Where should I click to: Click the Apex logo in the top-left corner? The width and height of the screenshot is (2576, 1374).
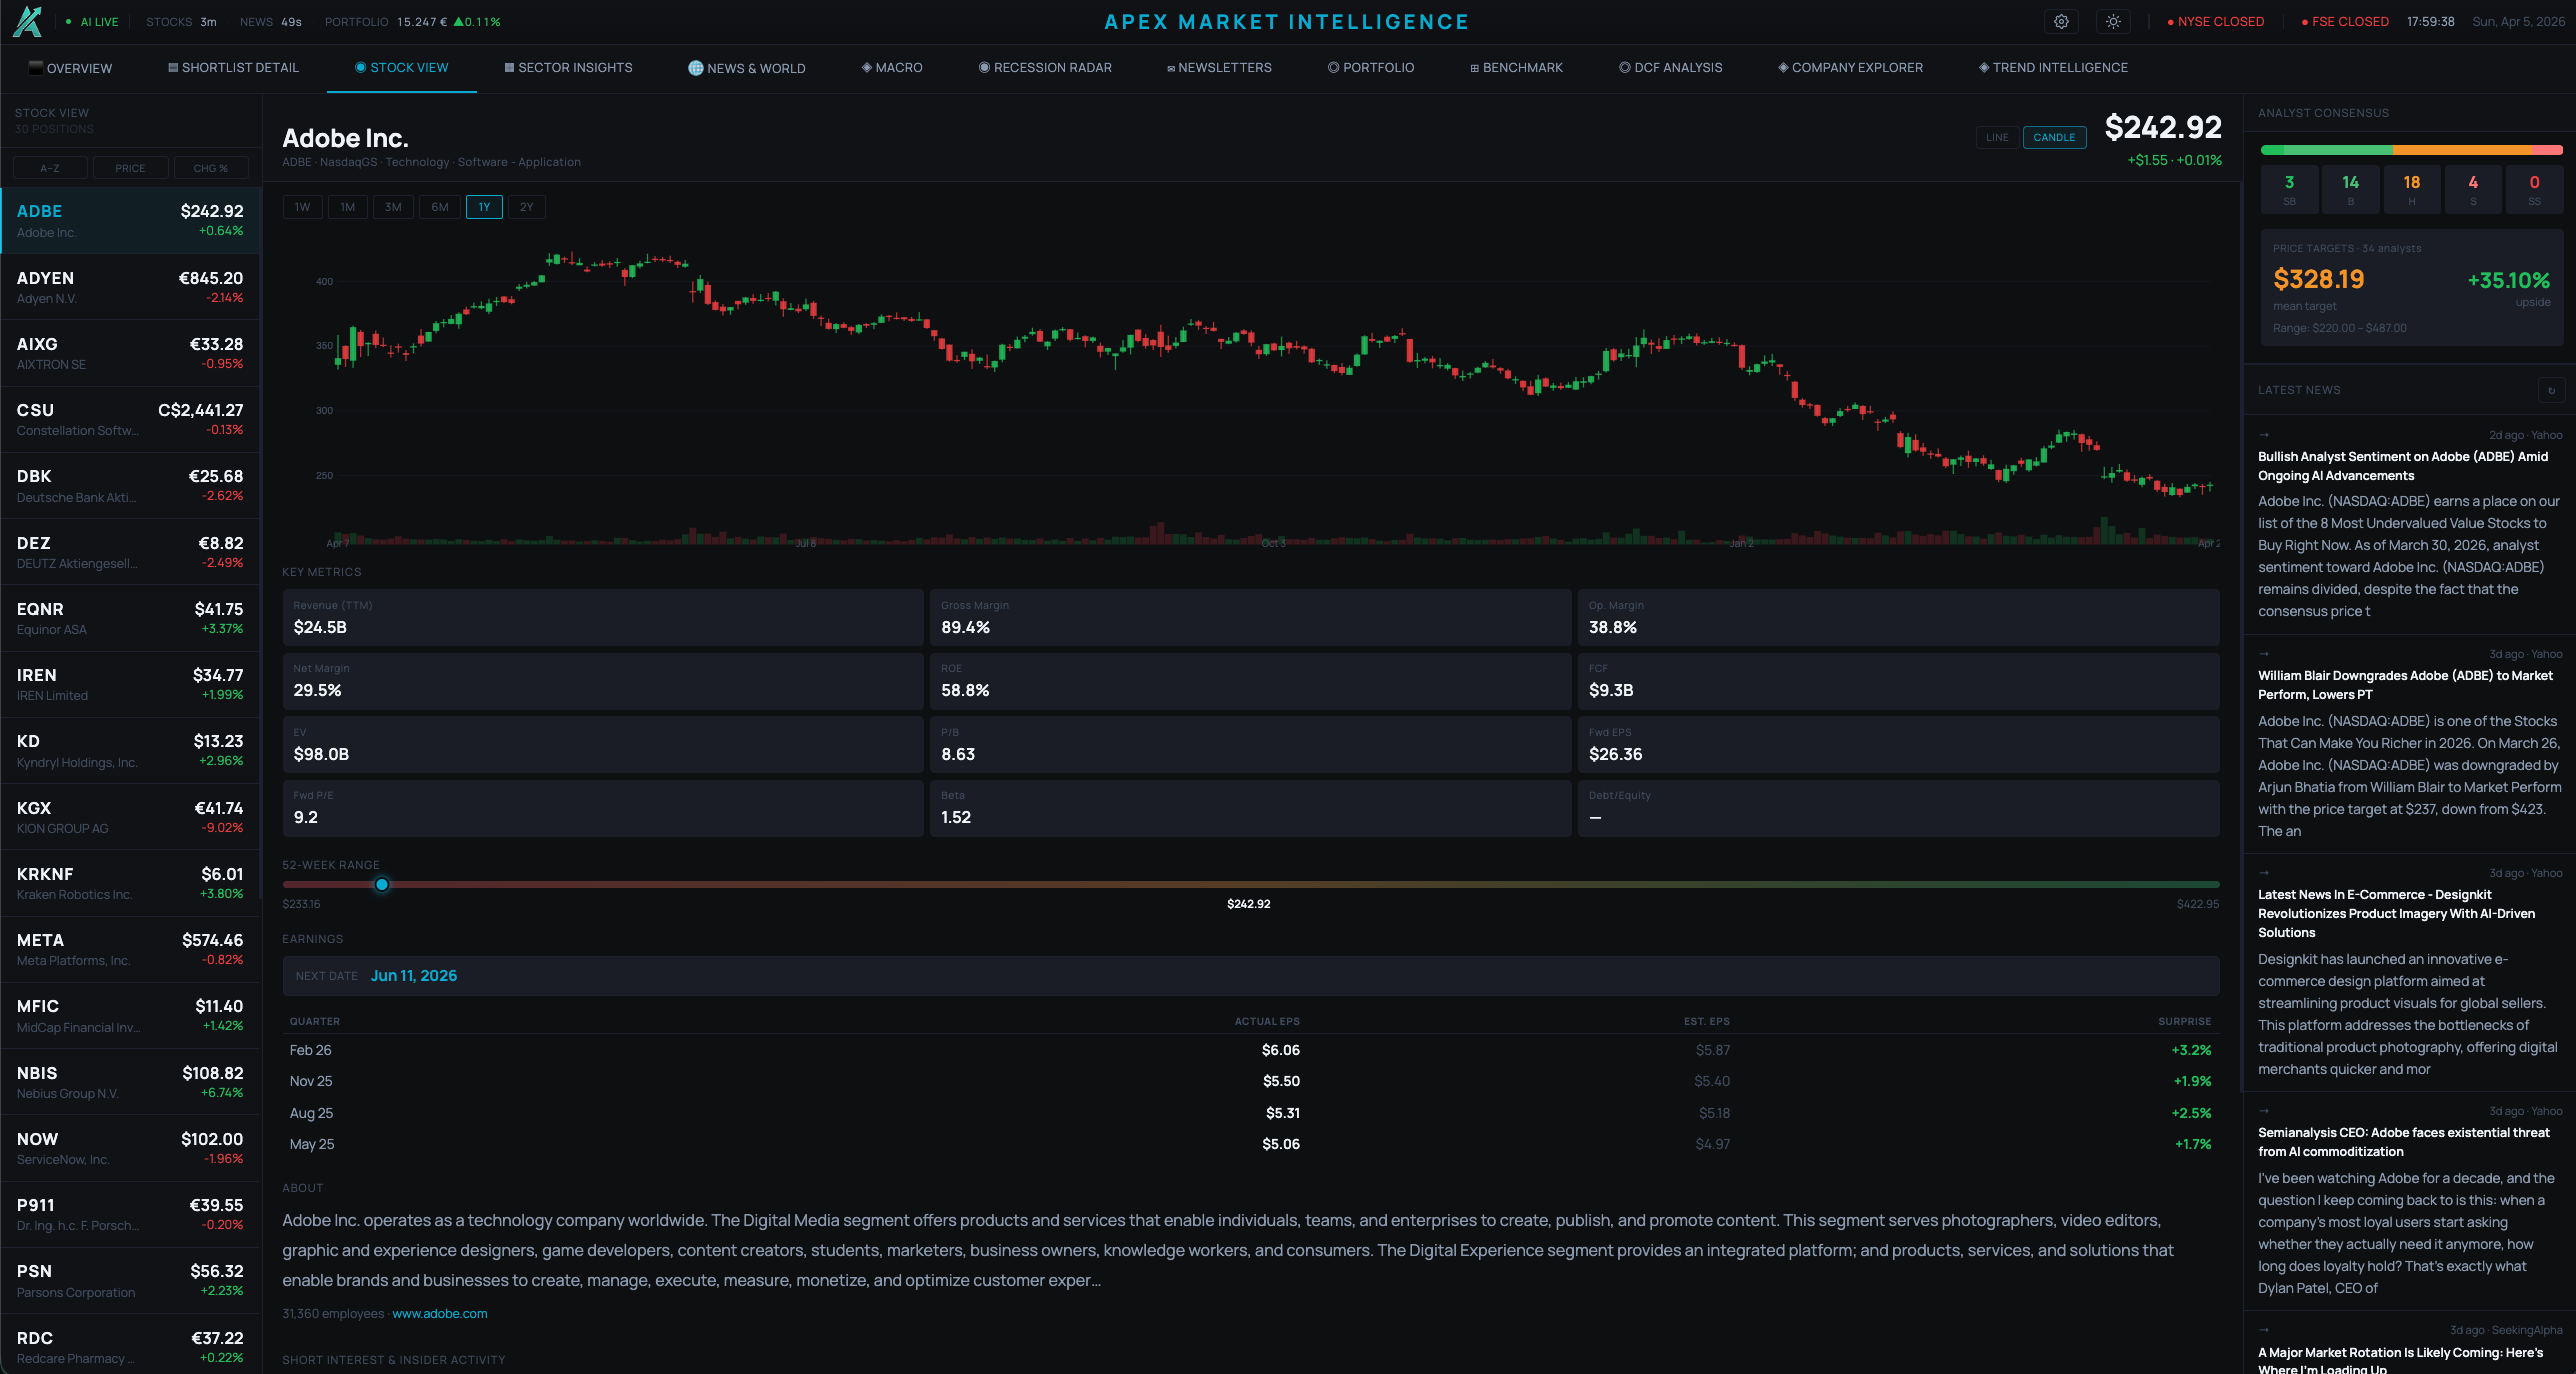click(x=27, y=21)
